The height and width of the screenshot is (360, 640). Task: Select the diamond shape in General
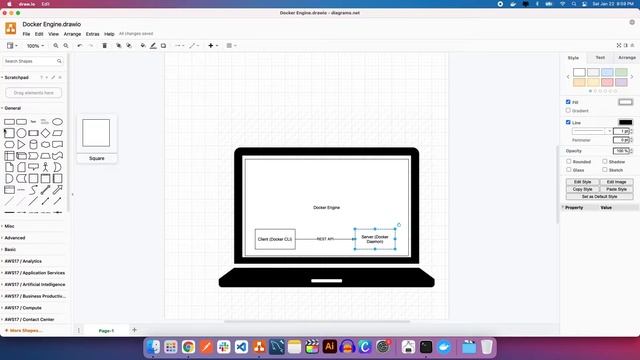click(45, 133)
